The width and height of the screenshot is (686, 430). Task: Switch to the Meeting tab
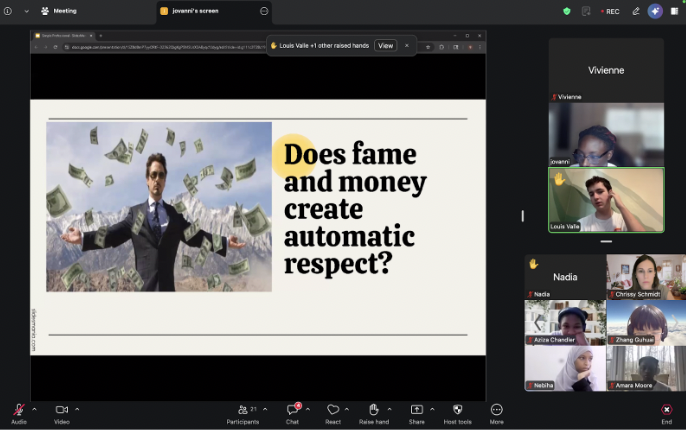click(x=59, y=11)
